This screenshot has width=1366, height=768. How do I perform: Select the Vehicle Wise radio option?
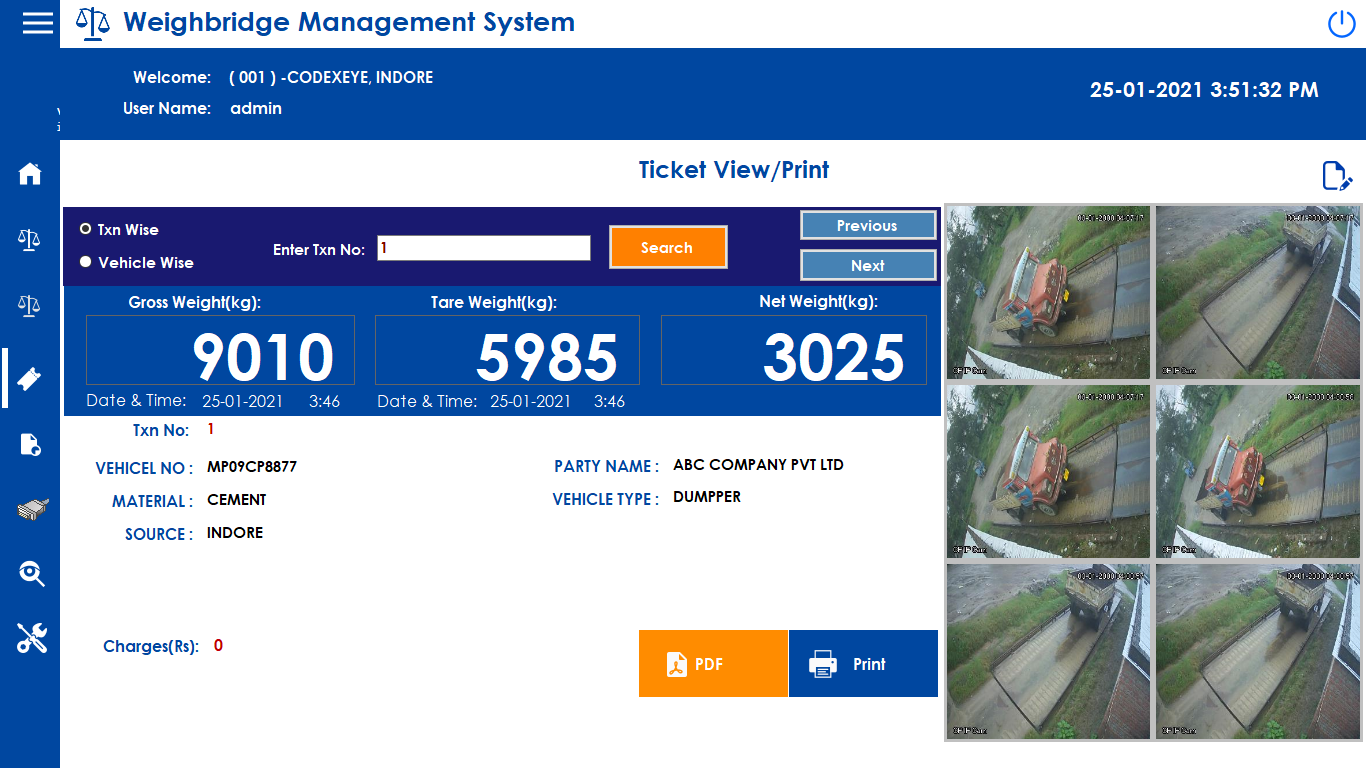[86, 262]
